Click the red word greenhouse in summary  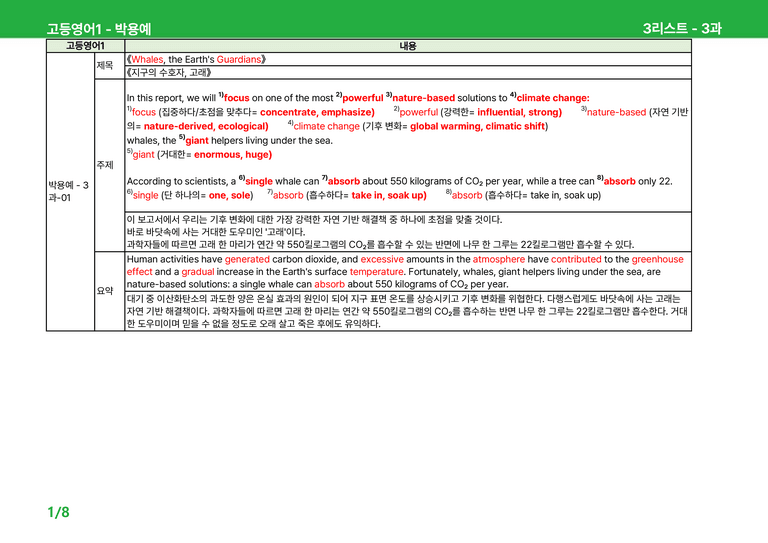coord(657,259)
